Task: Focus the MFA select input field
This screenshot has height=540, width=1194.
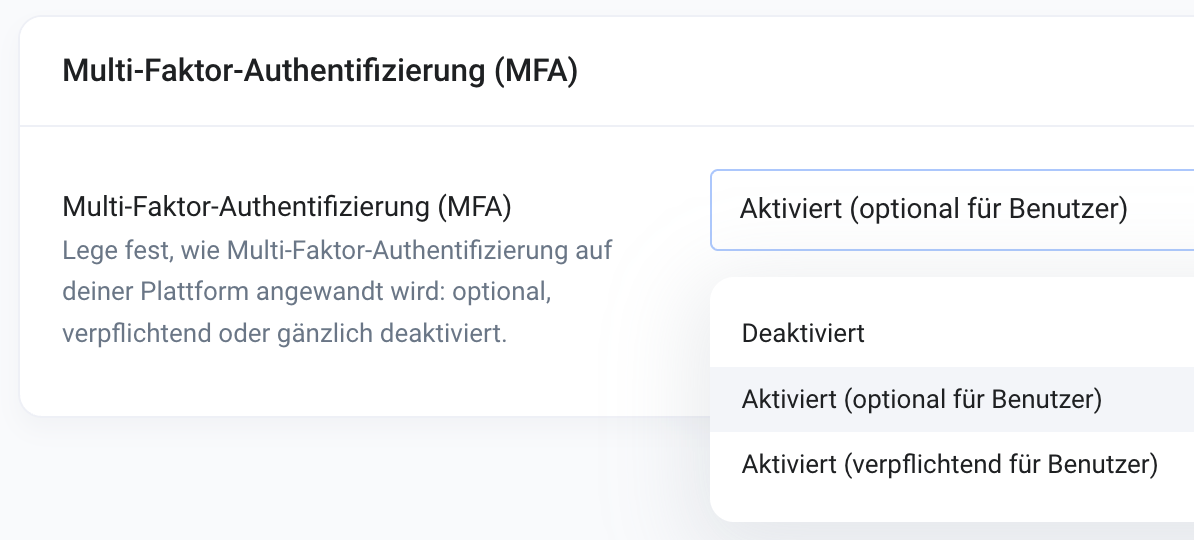Action: pos(950,210)
